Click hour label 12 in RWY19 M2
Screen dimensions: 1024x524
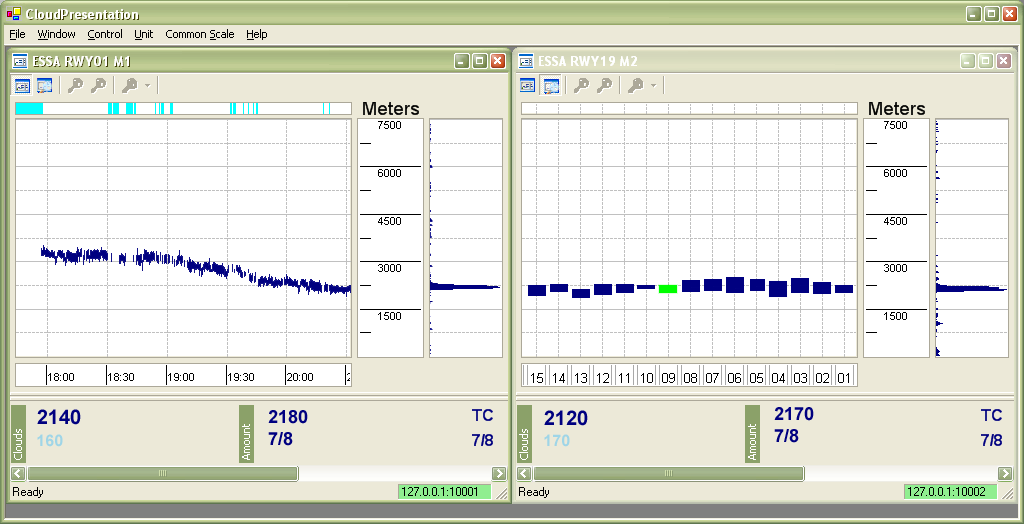click(603, 378)
